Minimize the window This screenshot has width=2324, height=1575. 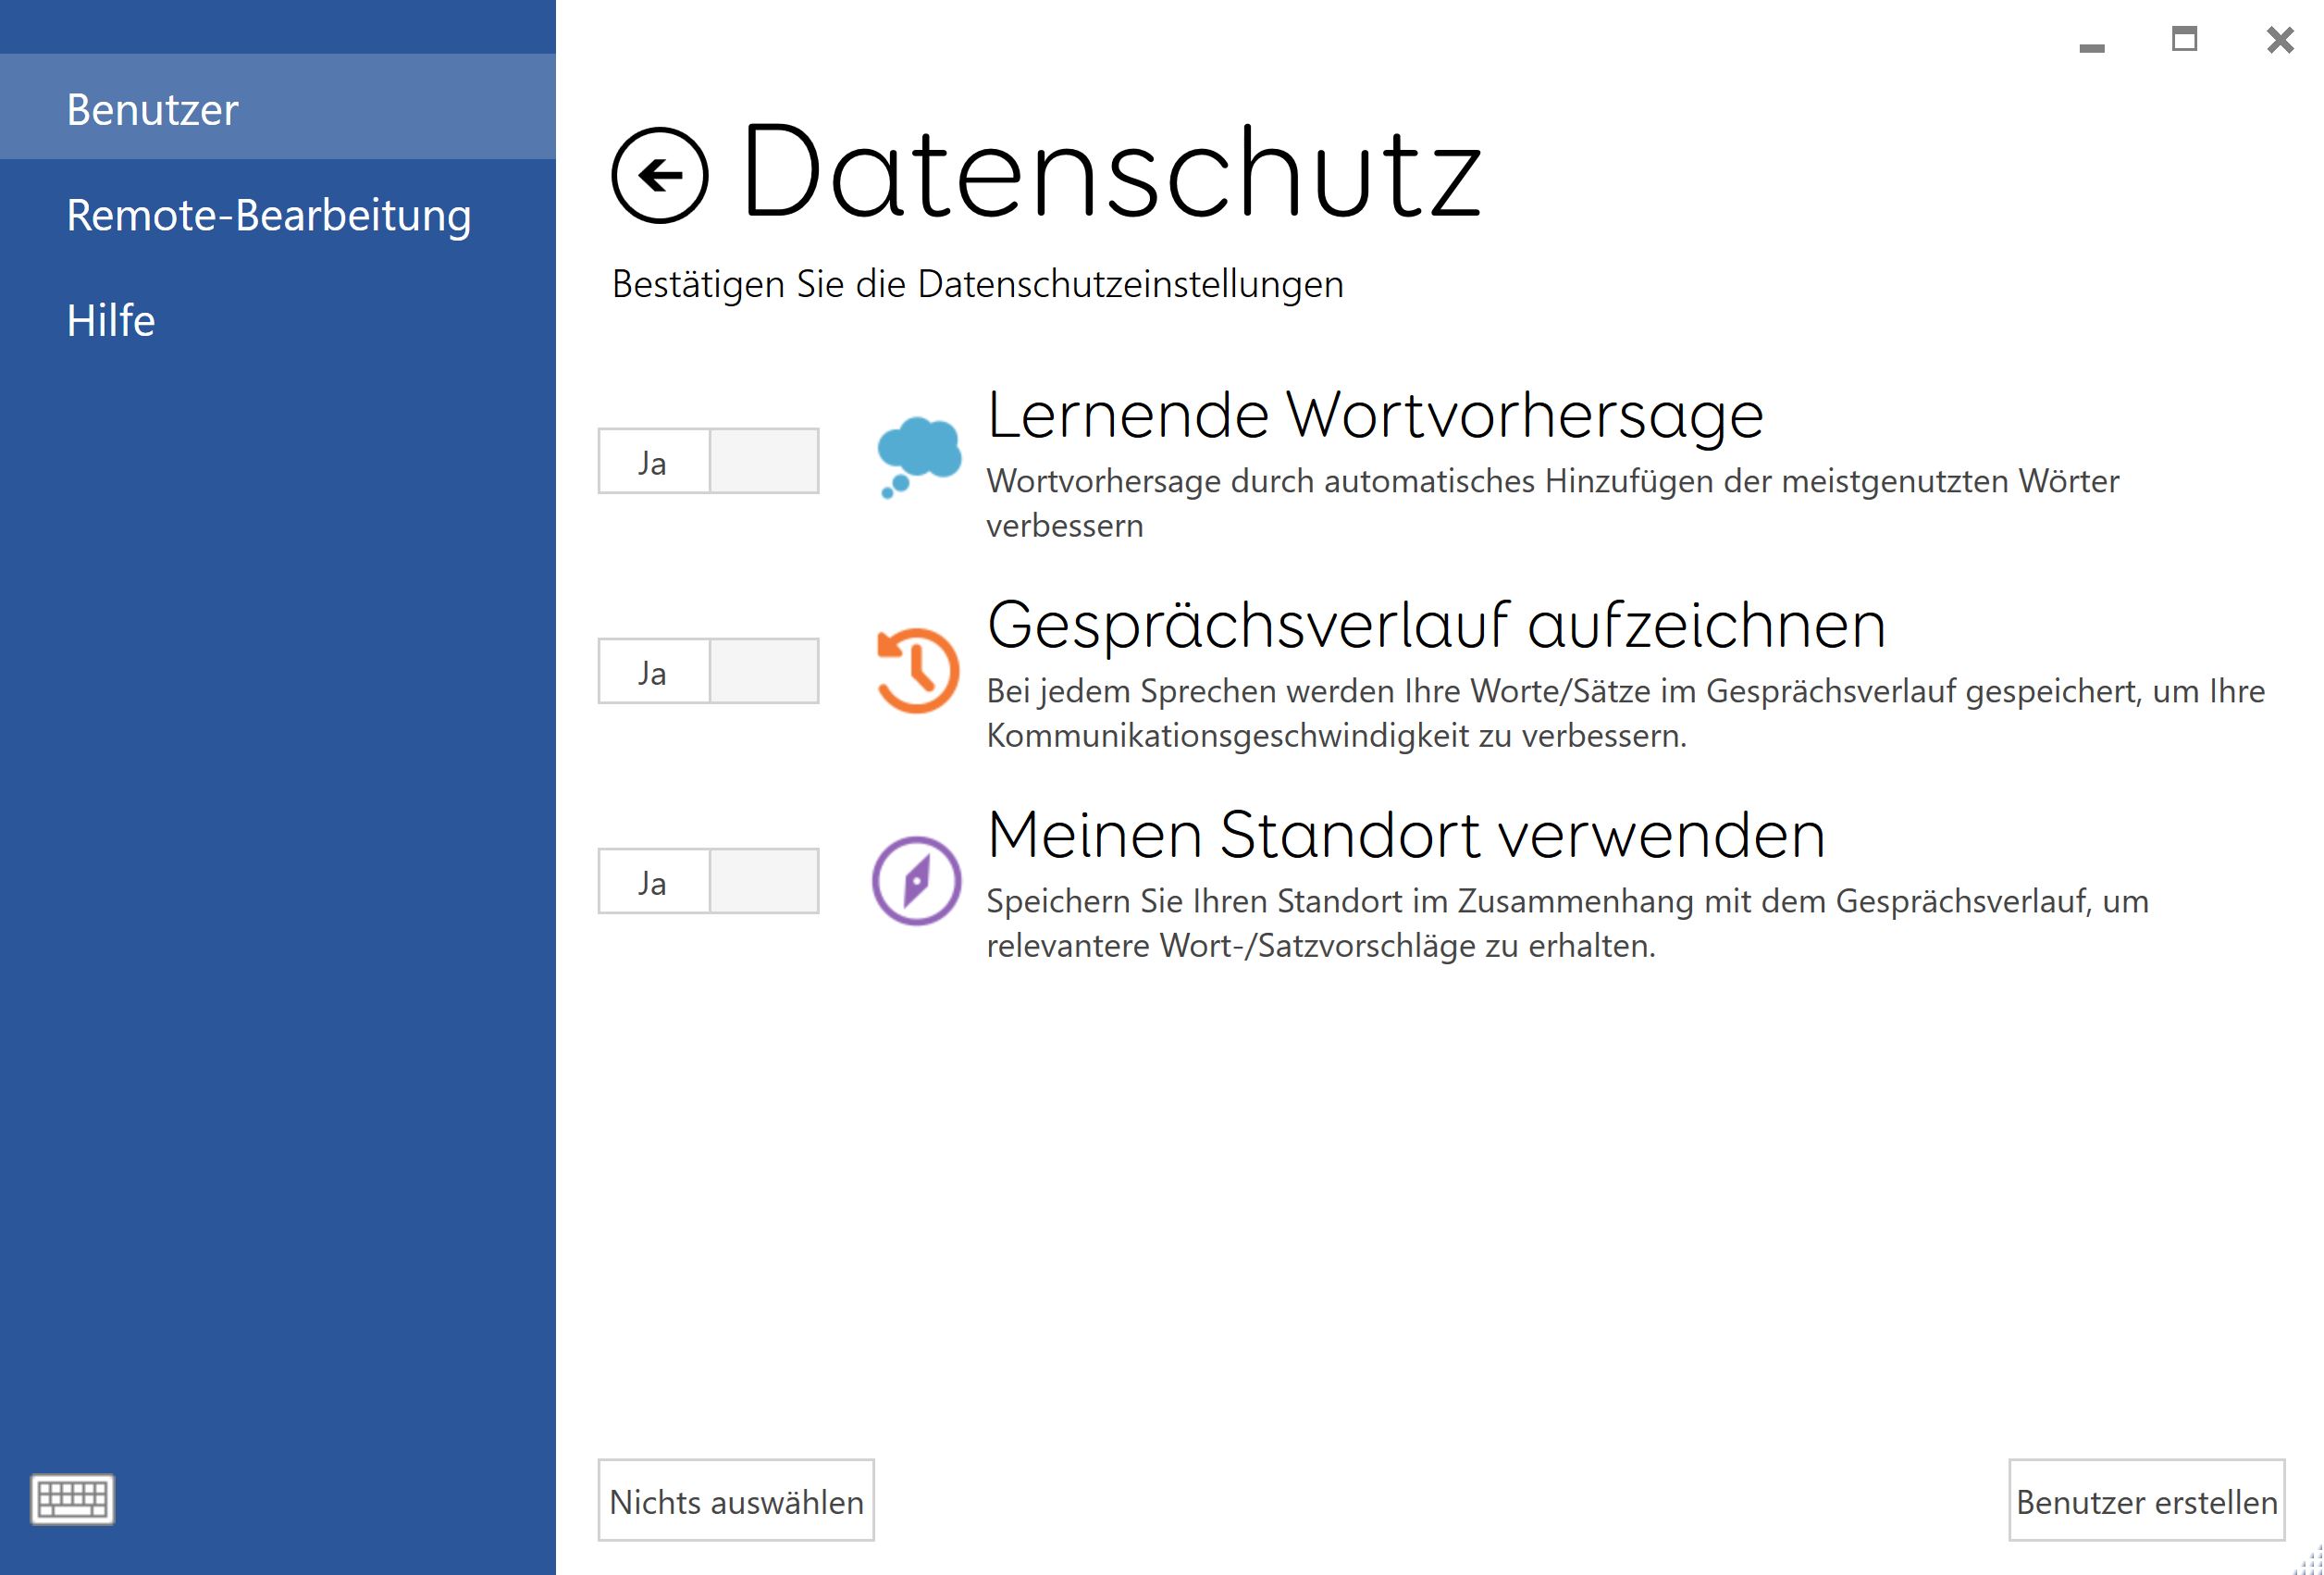(x=2091, y=46)
